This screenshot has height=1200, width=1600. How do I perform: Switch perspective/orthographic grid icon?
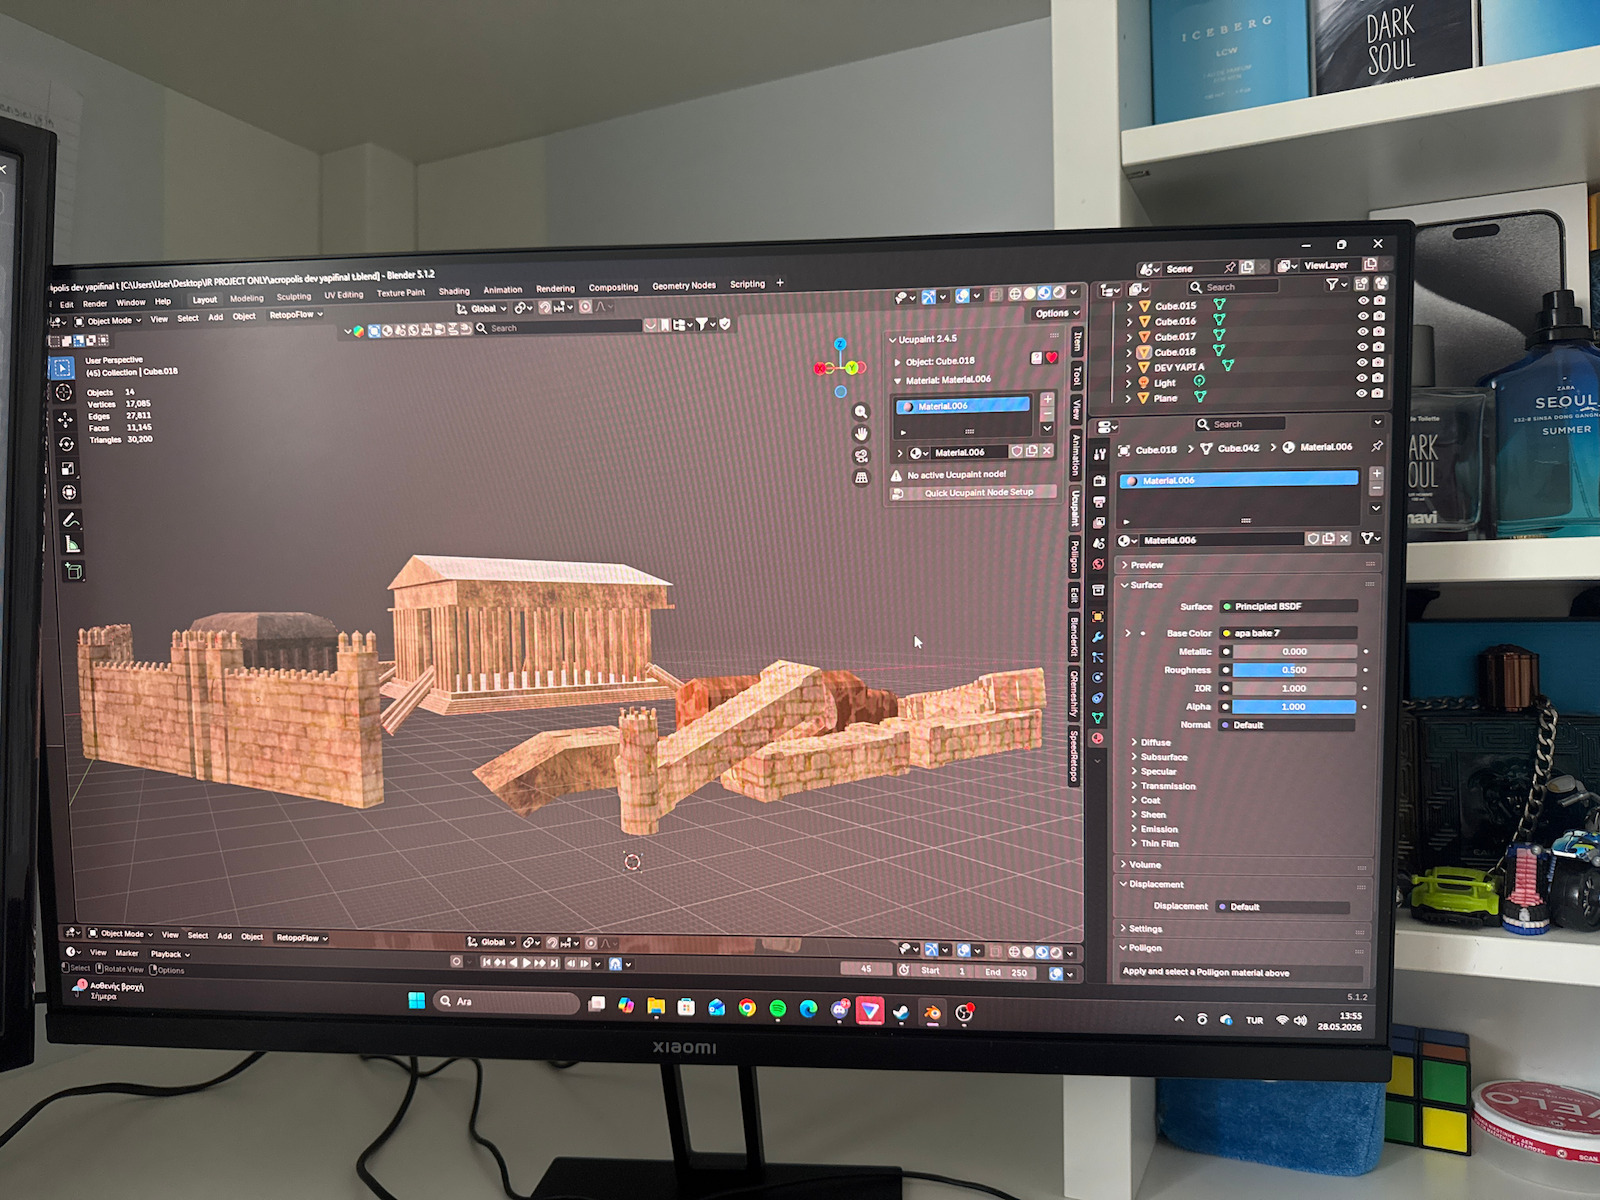861,478
